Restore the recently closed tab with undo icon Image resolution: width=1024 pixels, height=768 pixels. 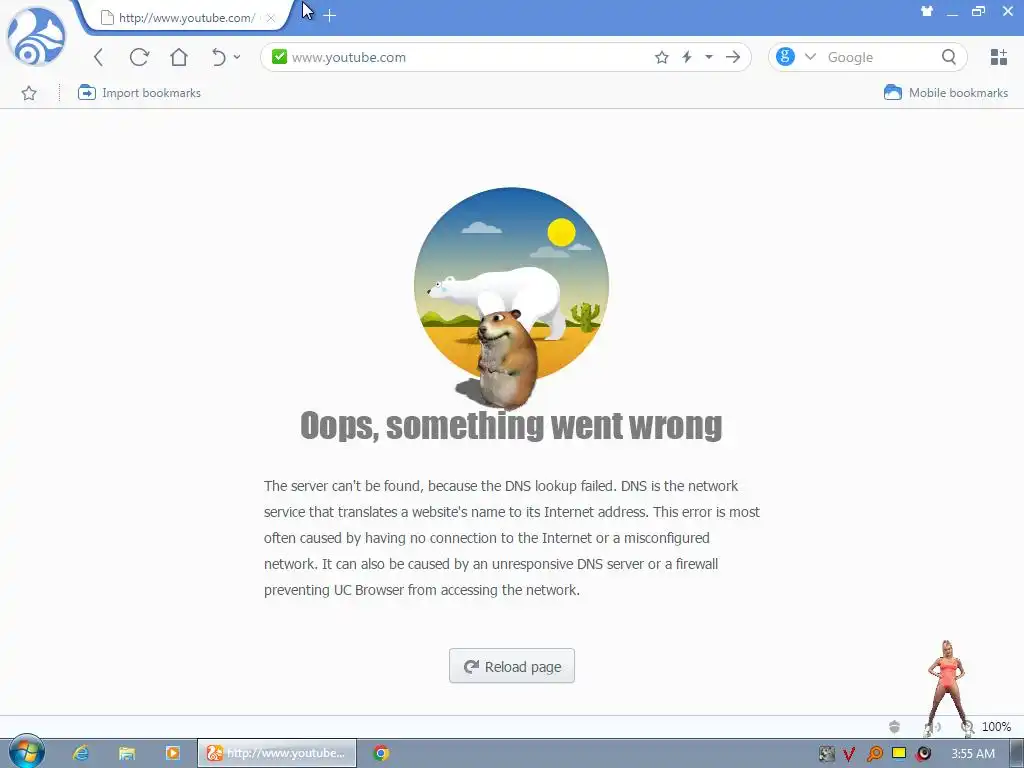click(219, 57)
